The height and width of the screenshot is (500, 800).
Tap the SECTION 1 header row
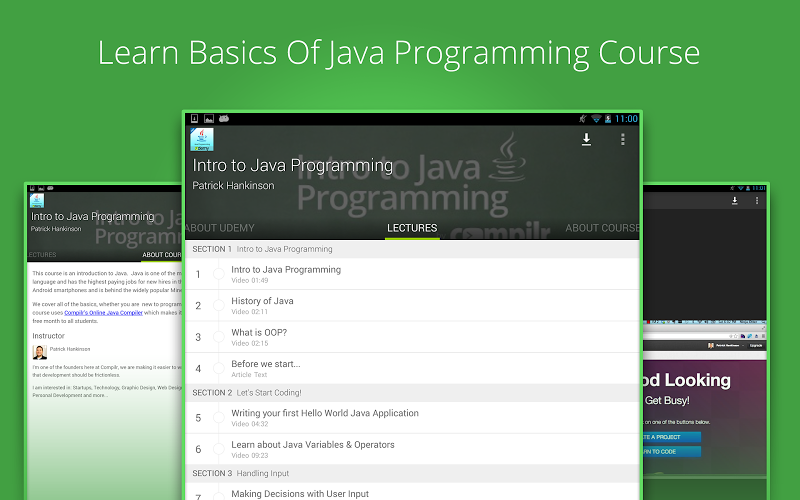[x=412, y=249]
